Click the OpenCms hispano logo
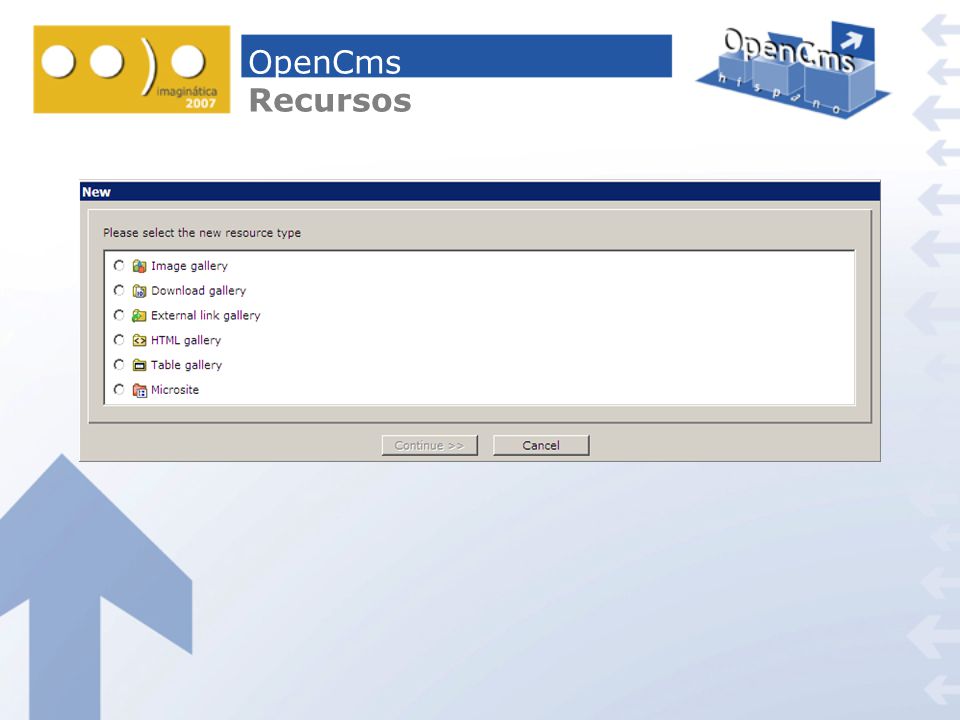Viewport: 960px width, 720px height. coord(793,69)
